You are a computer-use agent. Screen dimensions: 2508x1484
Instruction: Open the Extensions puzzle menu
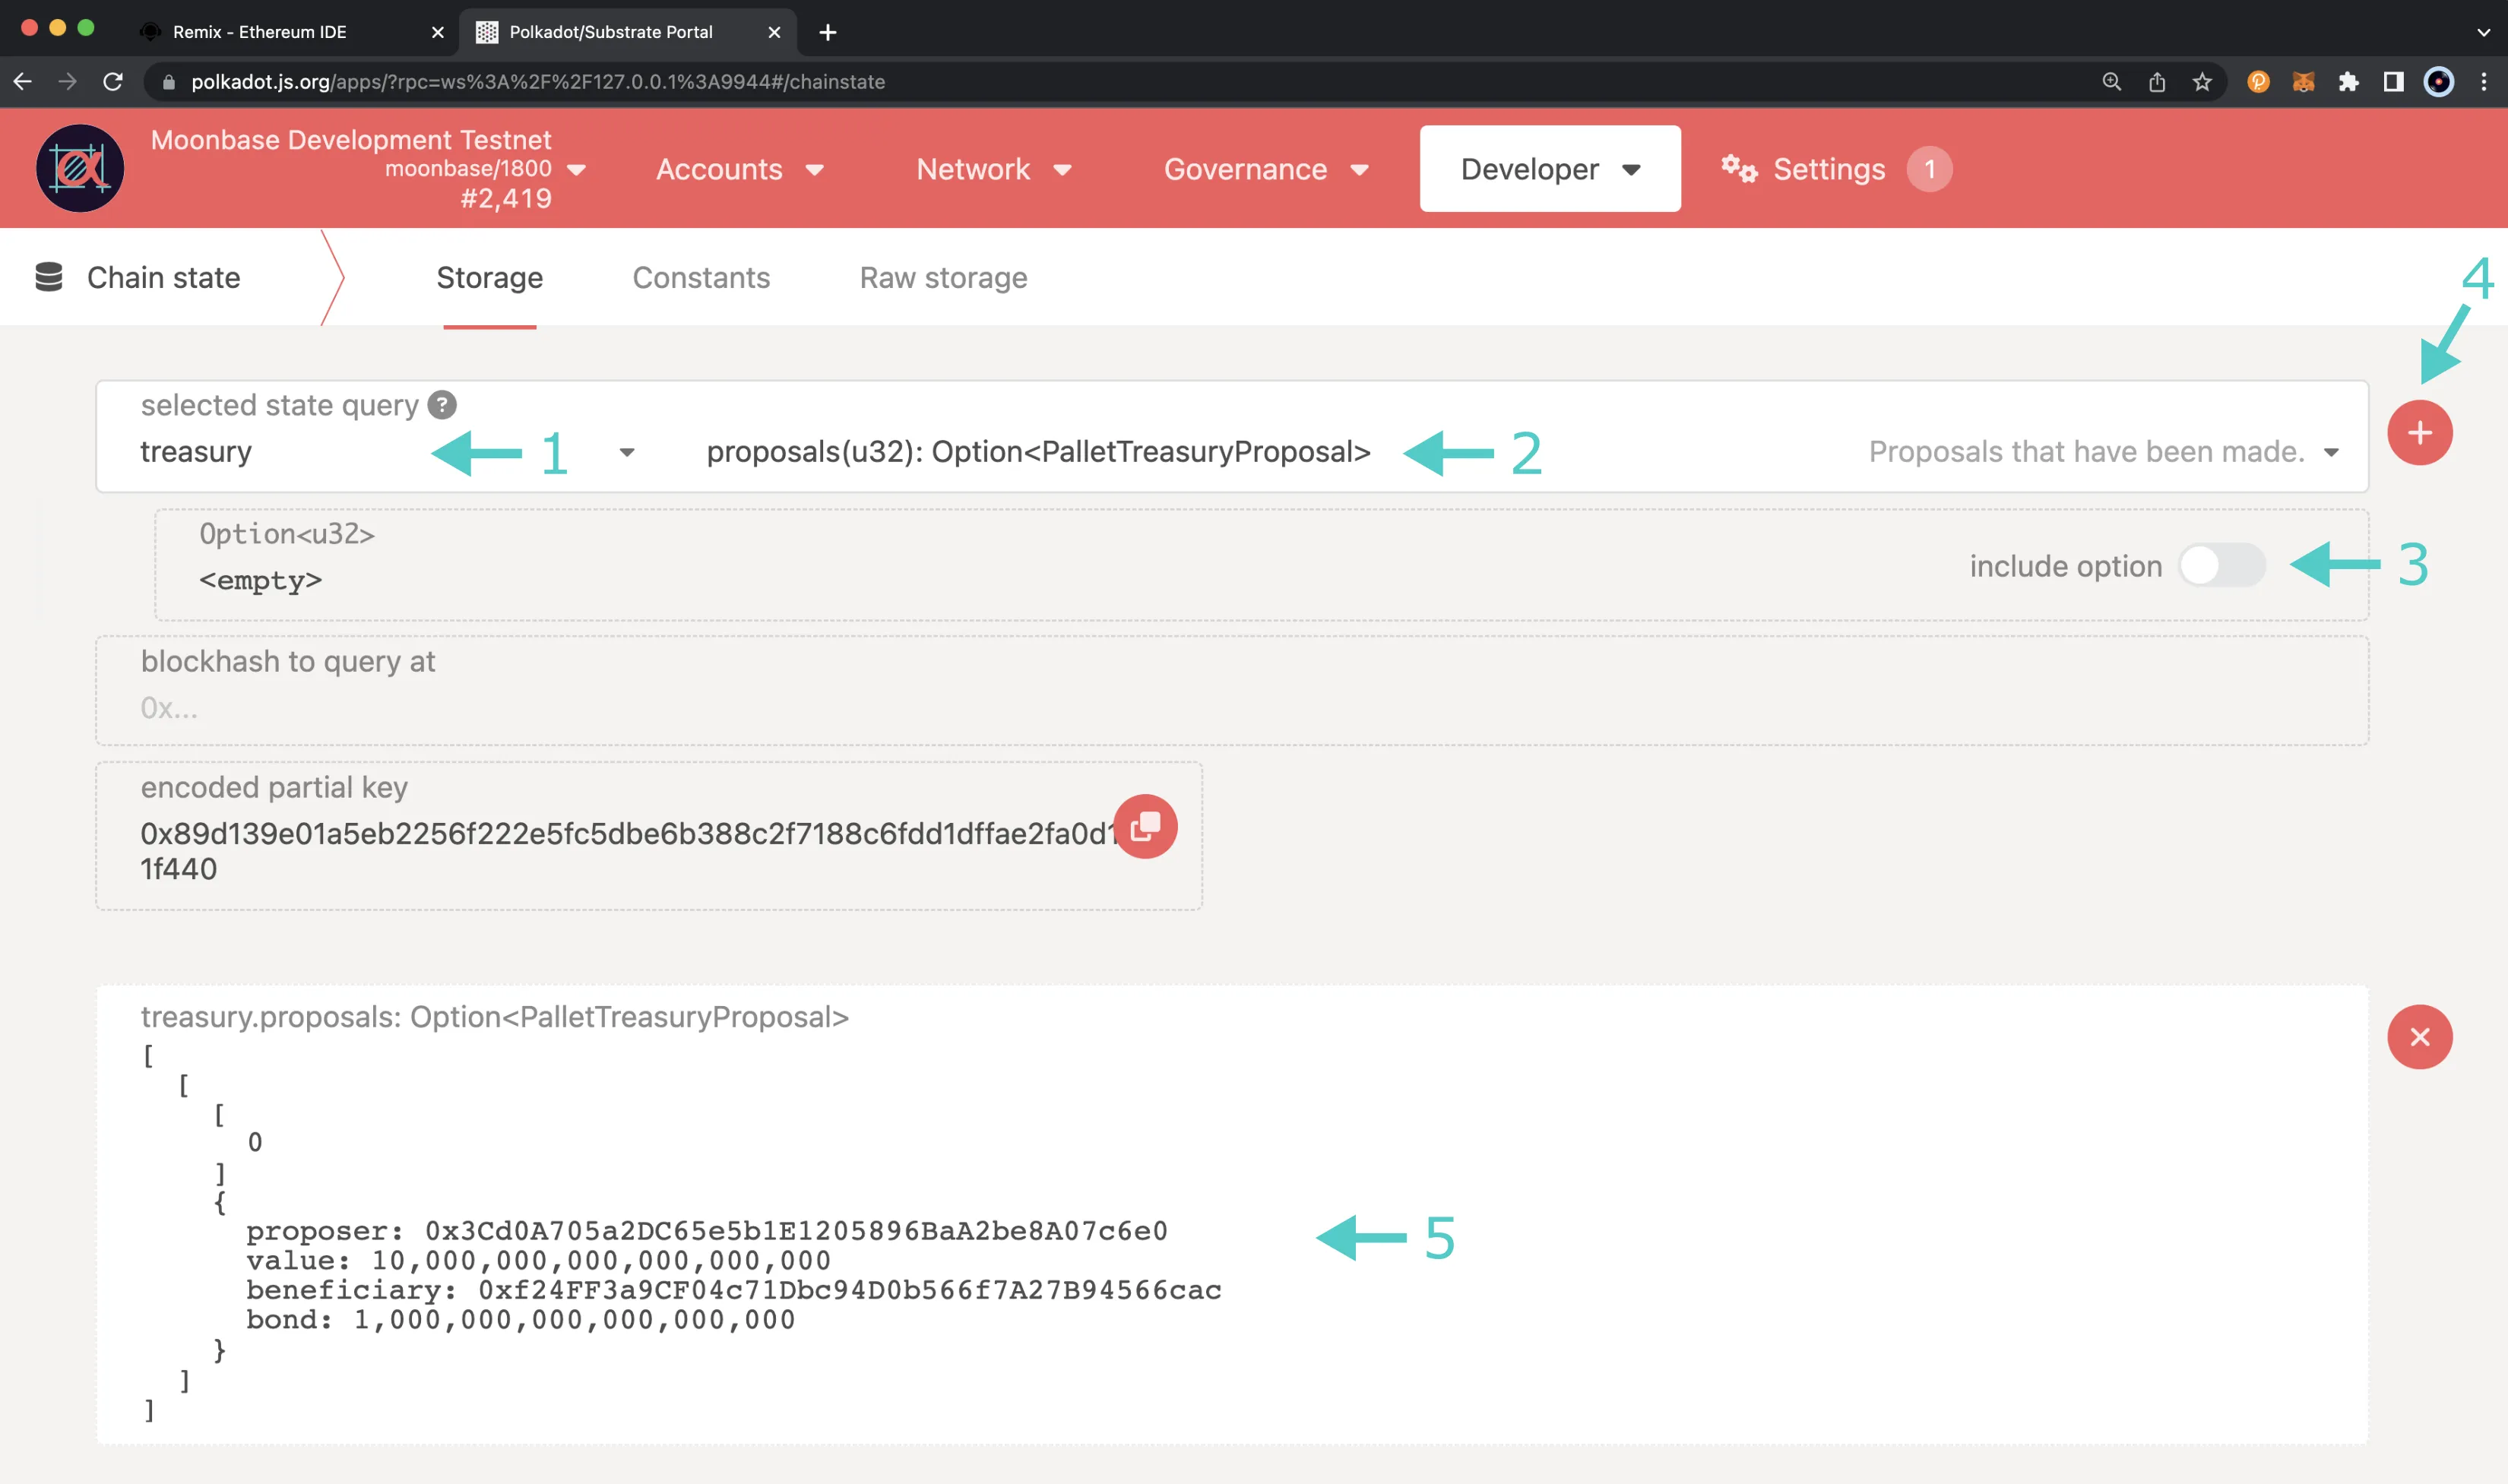(x=2348, y=82)
